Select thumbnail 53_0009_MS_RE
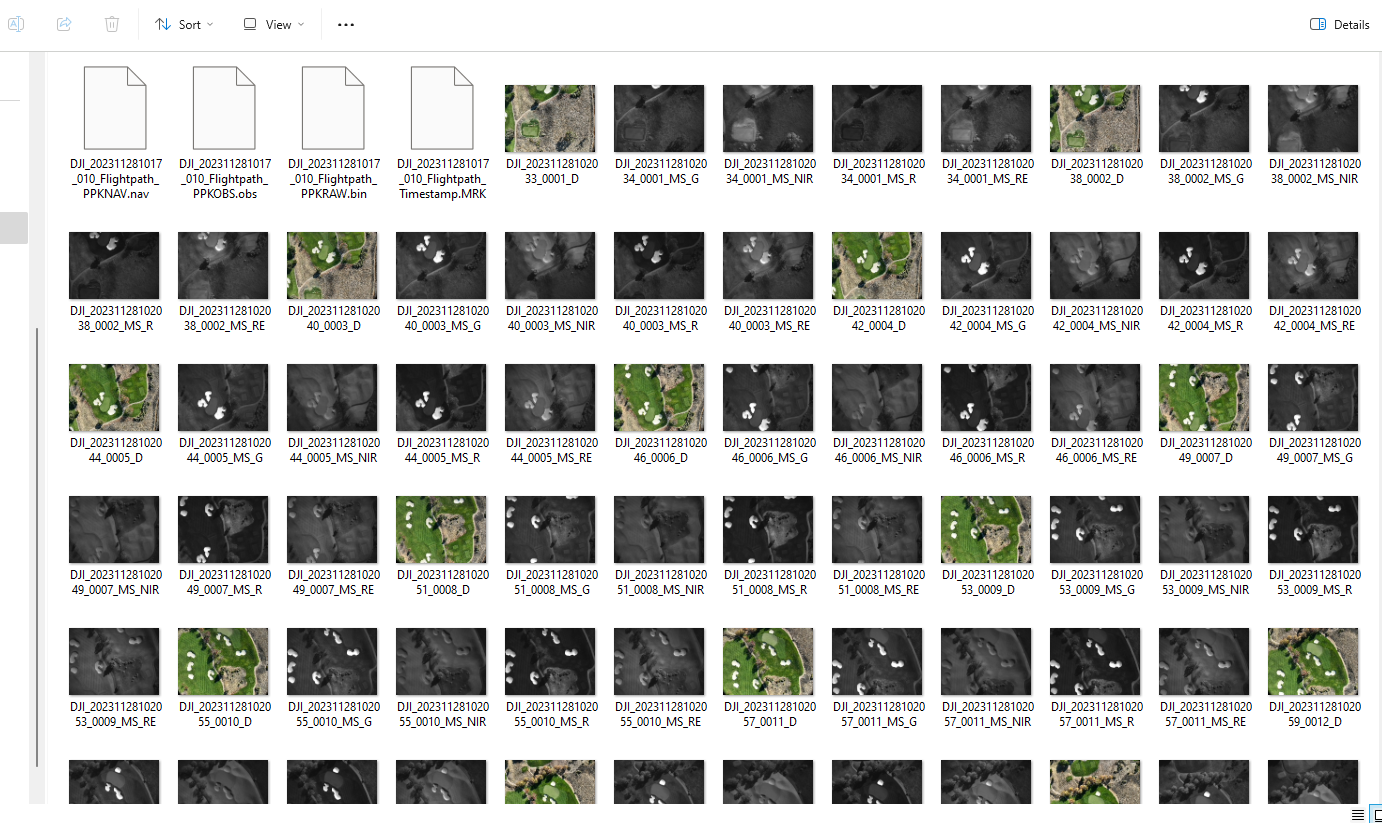 point(114,662)
